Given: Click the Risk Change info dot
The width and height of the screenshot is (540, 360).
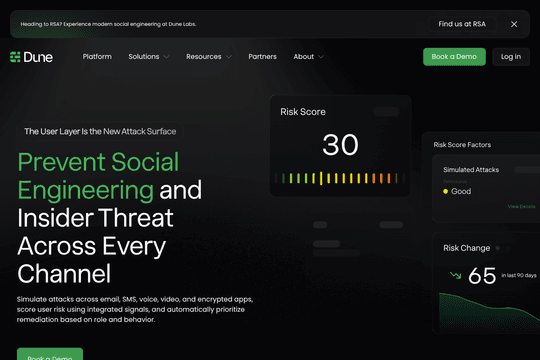Looking at the screenshot, I should click(x=498, y=248).
